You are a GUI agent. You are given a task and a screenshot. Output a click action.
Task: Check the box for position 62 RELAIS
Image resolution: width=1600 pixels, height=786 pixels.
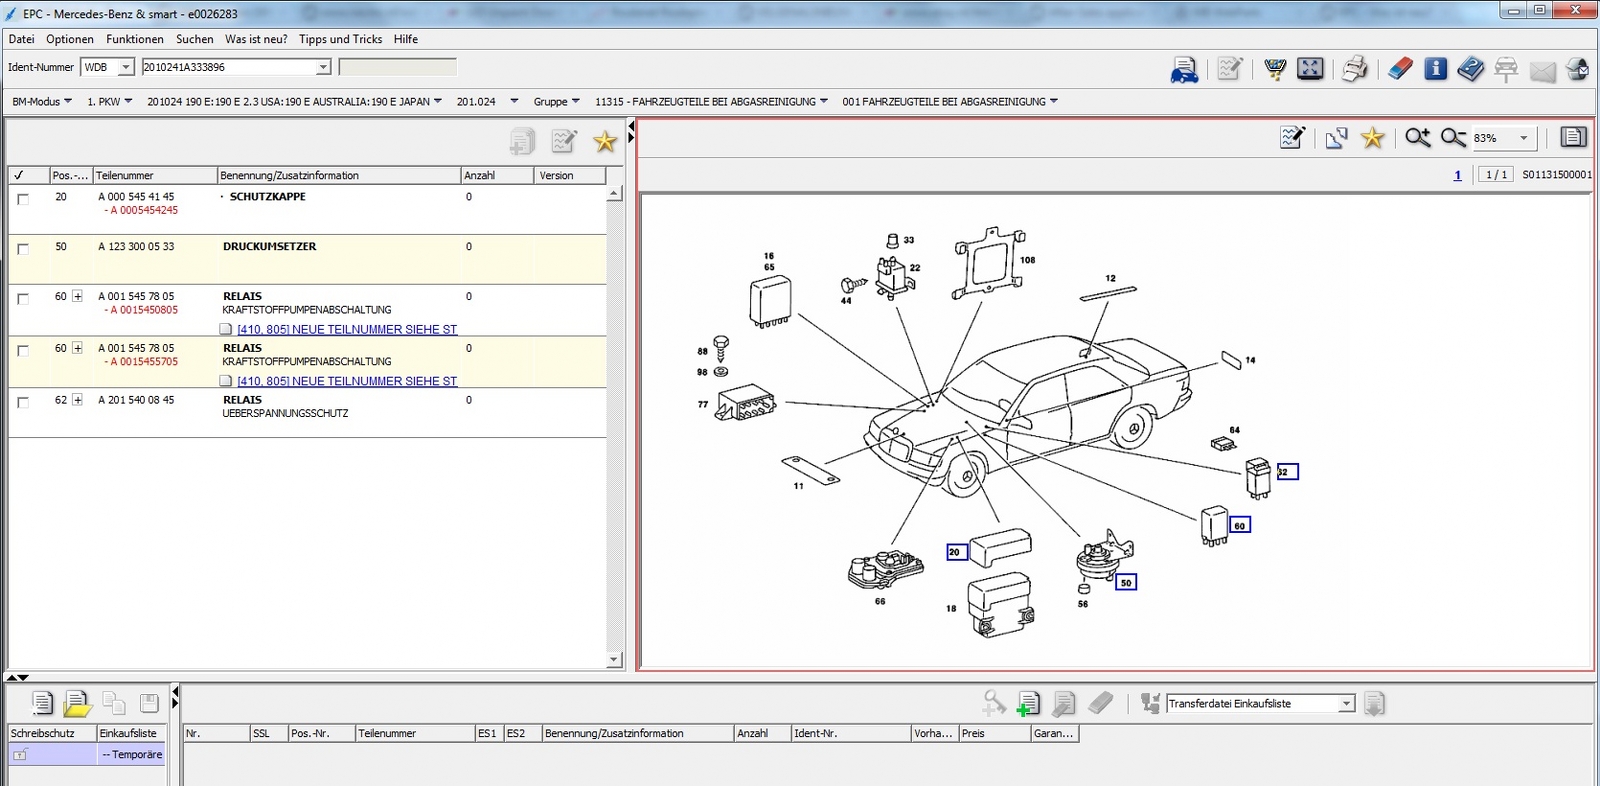(x=23, y=402)
